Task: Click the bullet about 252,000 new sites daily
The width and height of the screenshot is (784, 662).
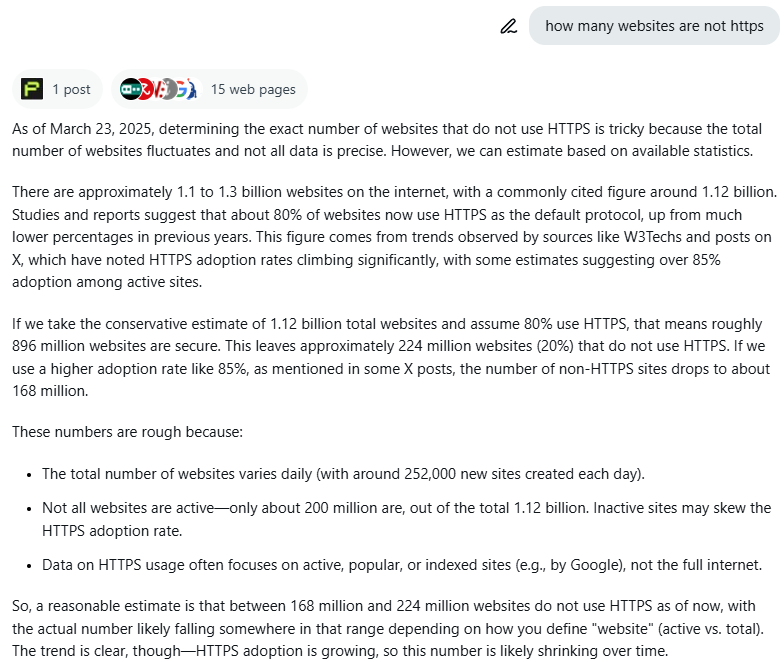Action: tap(344, 474)
